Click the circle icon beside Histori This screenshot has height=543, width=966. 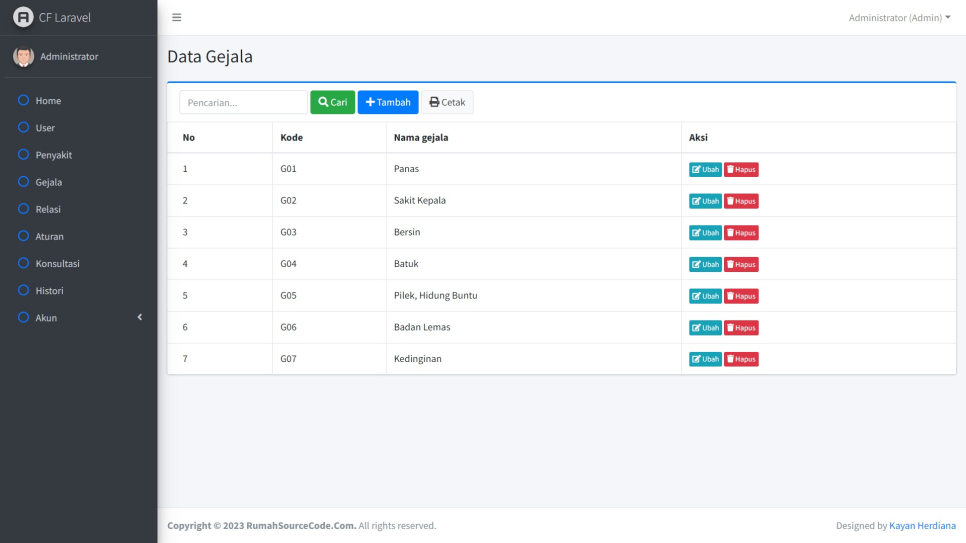point(23,290)
